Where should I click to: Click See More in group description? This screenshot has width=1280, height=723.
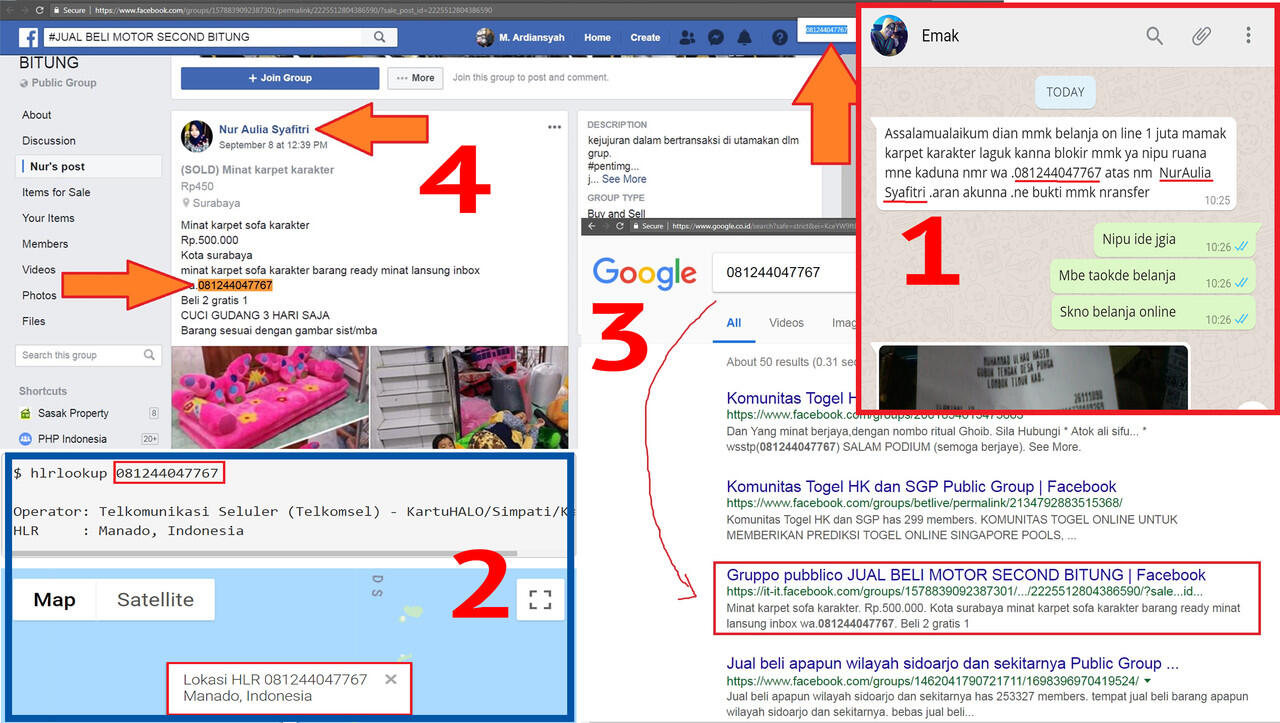622,179
